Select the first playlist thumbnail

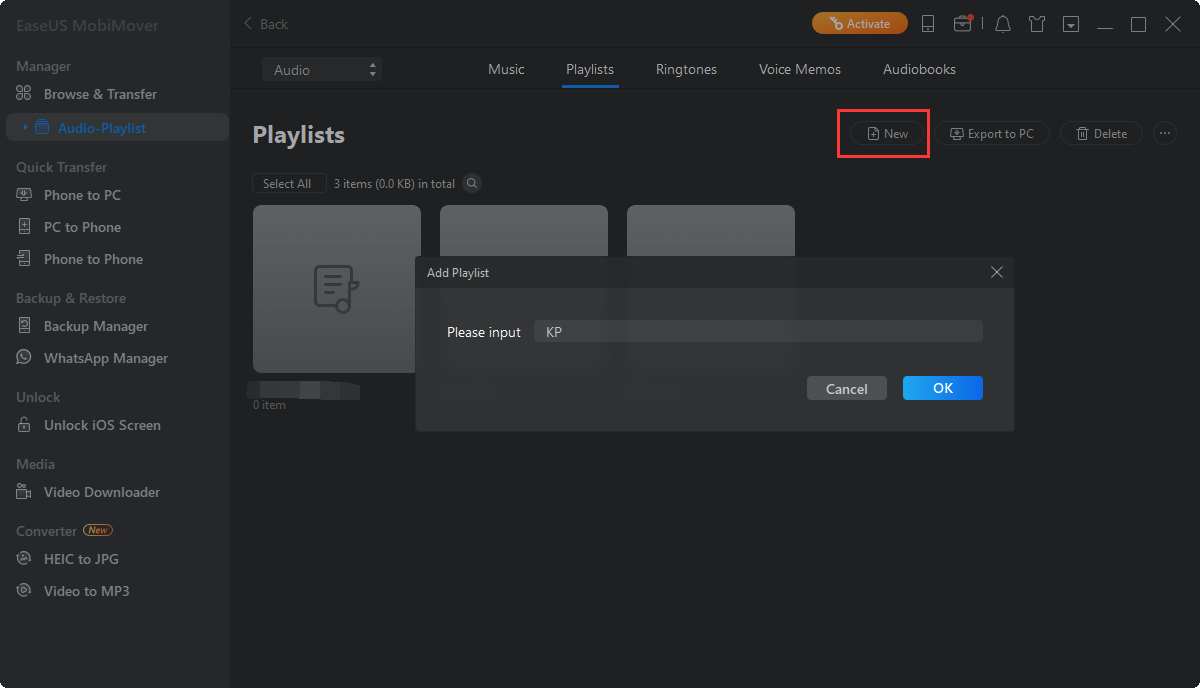pos(336,289)
